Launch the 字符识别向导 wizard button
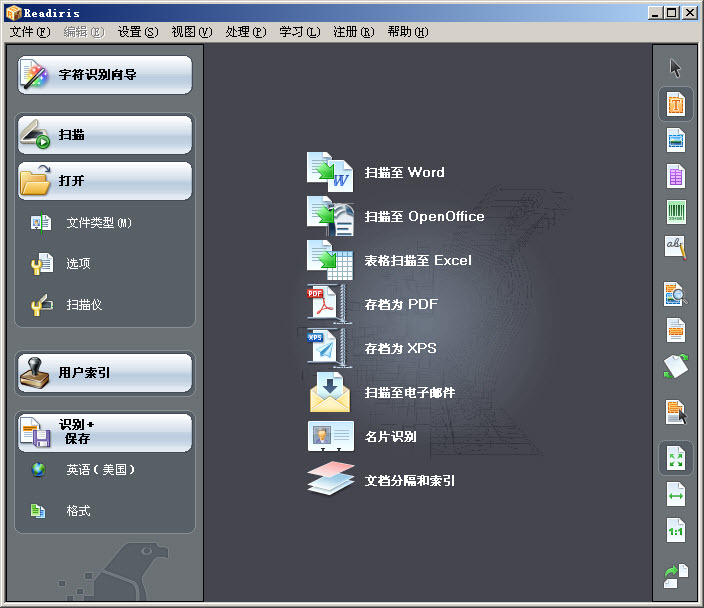 pyautogui.click(x=105, y=75)
